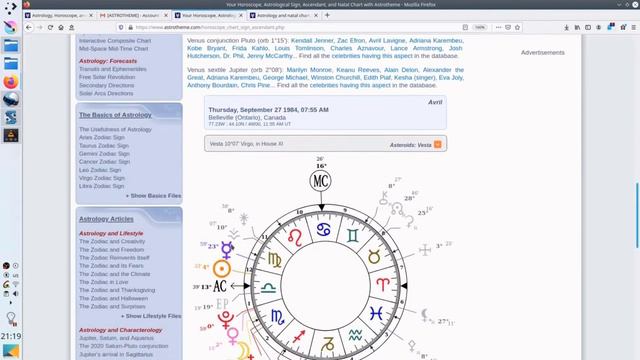Click the Mercury symbol on chart
640x360 pixels.
coord(227,250)
